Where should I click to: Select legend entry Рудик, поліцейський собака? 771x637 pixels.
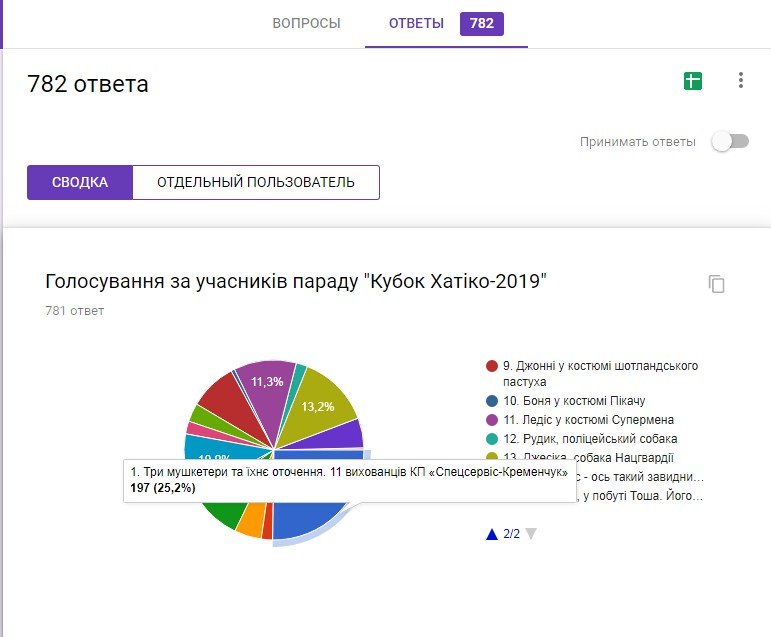[x=589, y=439]
